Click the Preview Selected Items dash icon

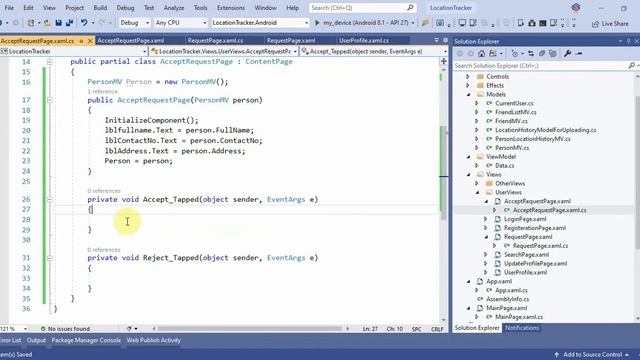pyautogui.click(x=579, y=53)
